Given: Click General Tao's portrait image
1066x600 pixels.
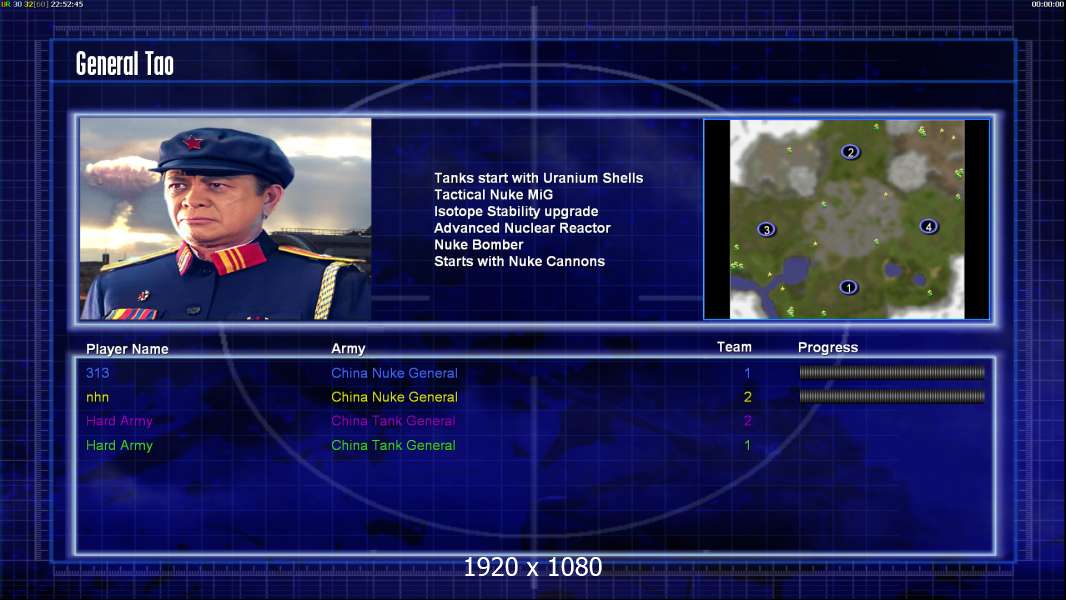Looking at the screenshot, I should coord(226,219).
